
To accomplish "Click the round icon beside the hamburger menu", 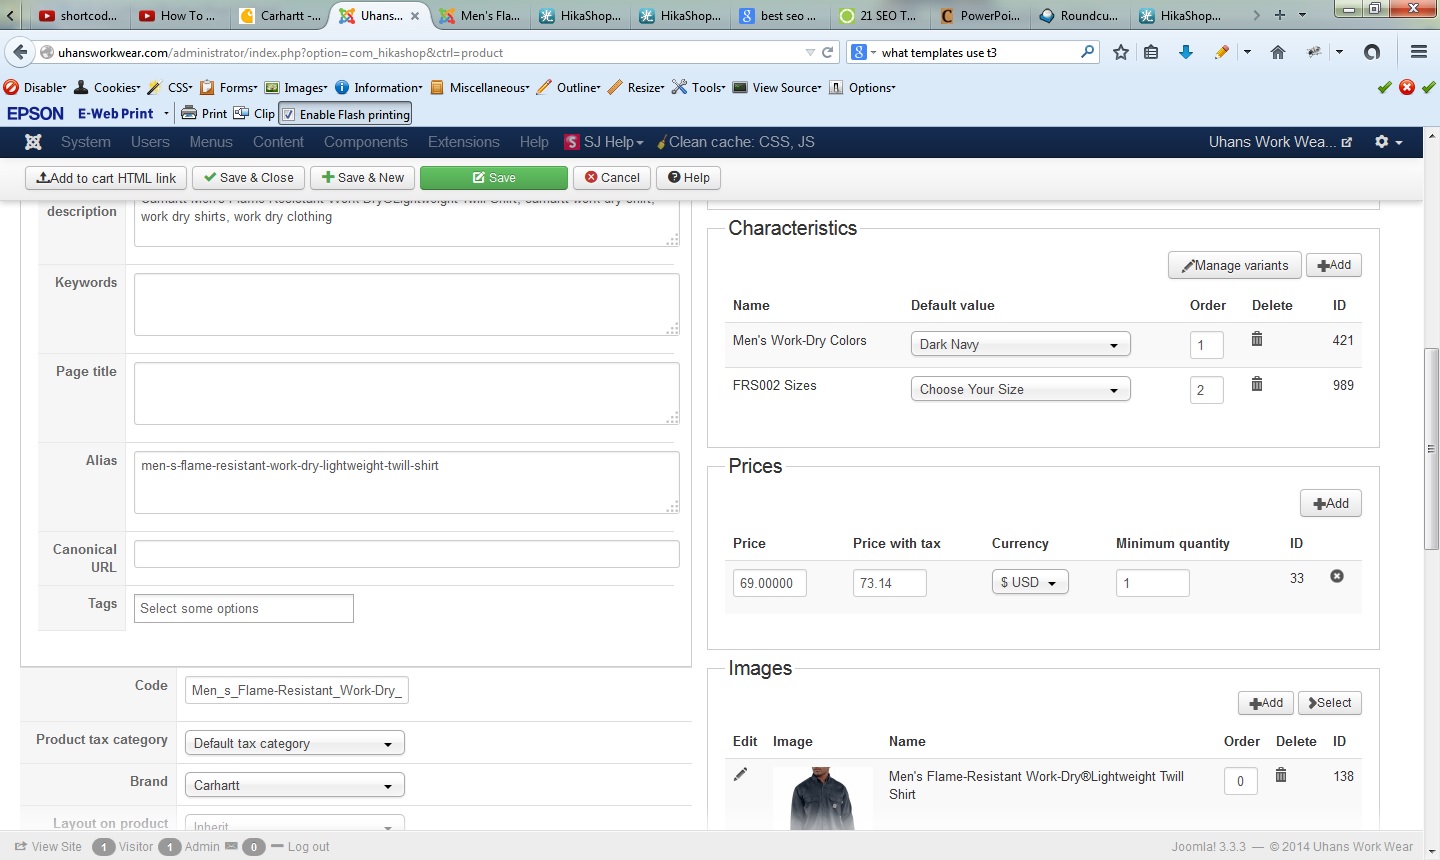I will [x=1372, y=53].
